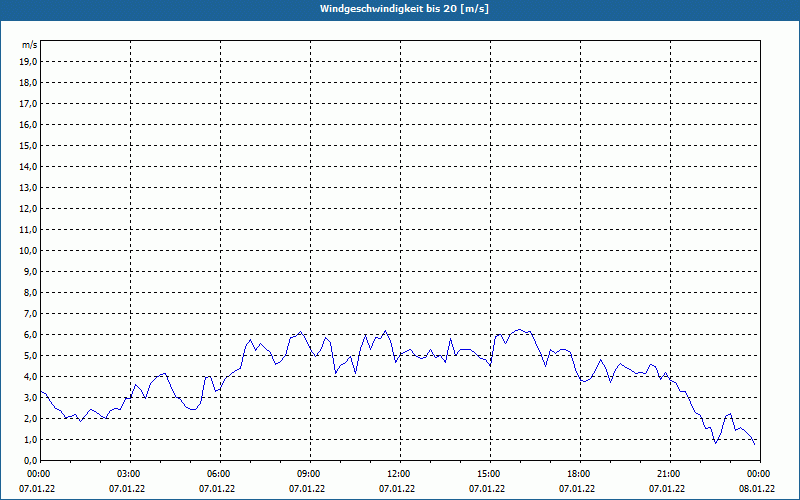
Task: Select the "19,0" y-axis label
Action: [x=28, y=62]
